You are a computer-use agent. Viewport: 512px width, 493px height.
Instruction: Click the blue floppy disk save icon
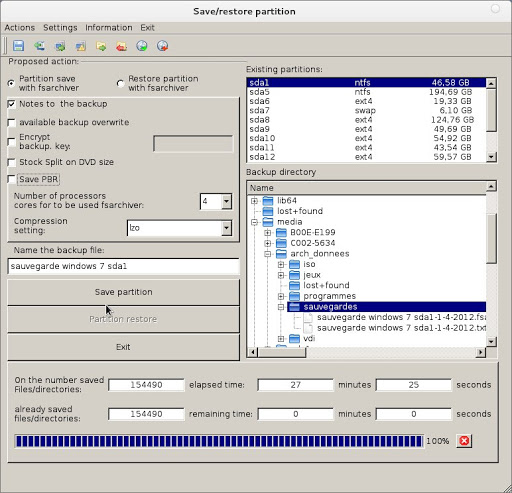[18, 46]
